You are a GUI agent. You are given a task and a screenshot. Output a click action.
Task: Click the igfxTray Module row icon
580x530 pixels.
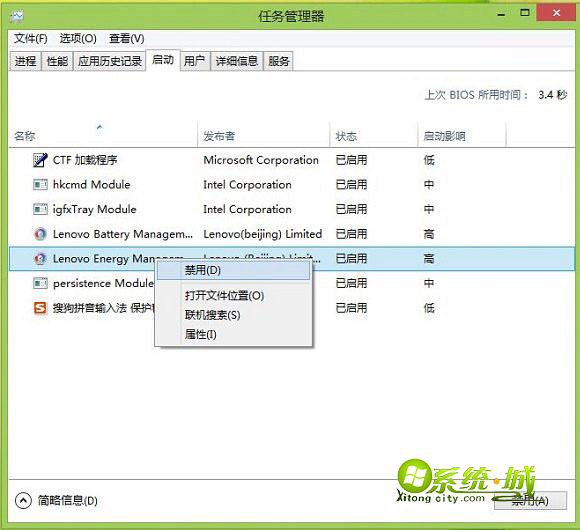click(40, 209)
